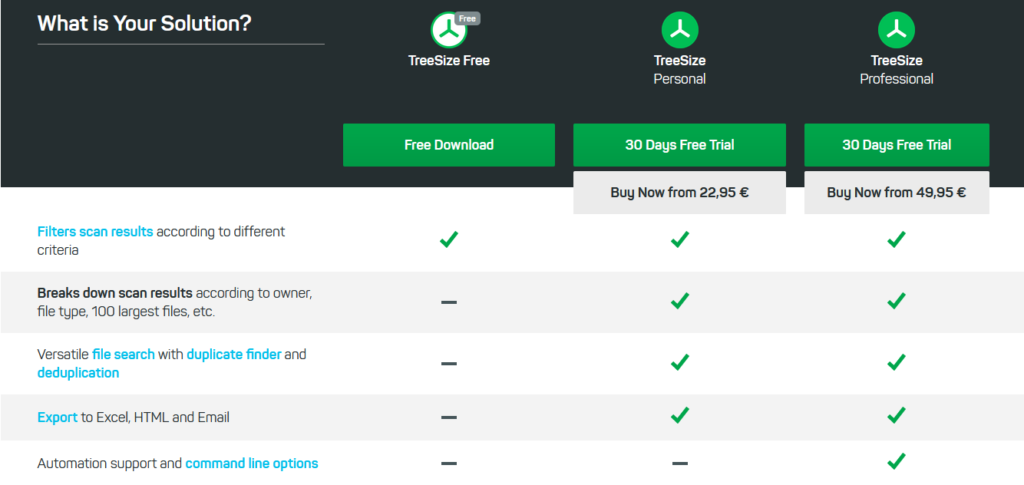Follow the 'file search' link
This screenshot has width=1024, height=485.
tap(123, 354)
